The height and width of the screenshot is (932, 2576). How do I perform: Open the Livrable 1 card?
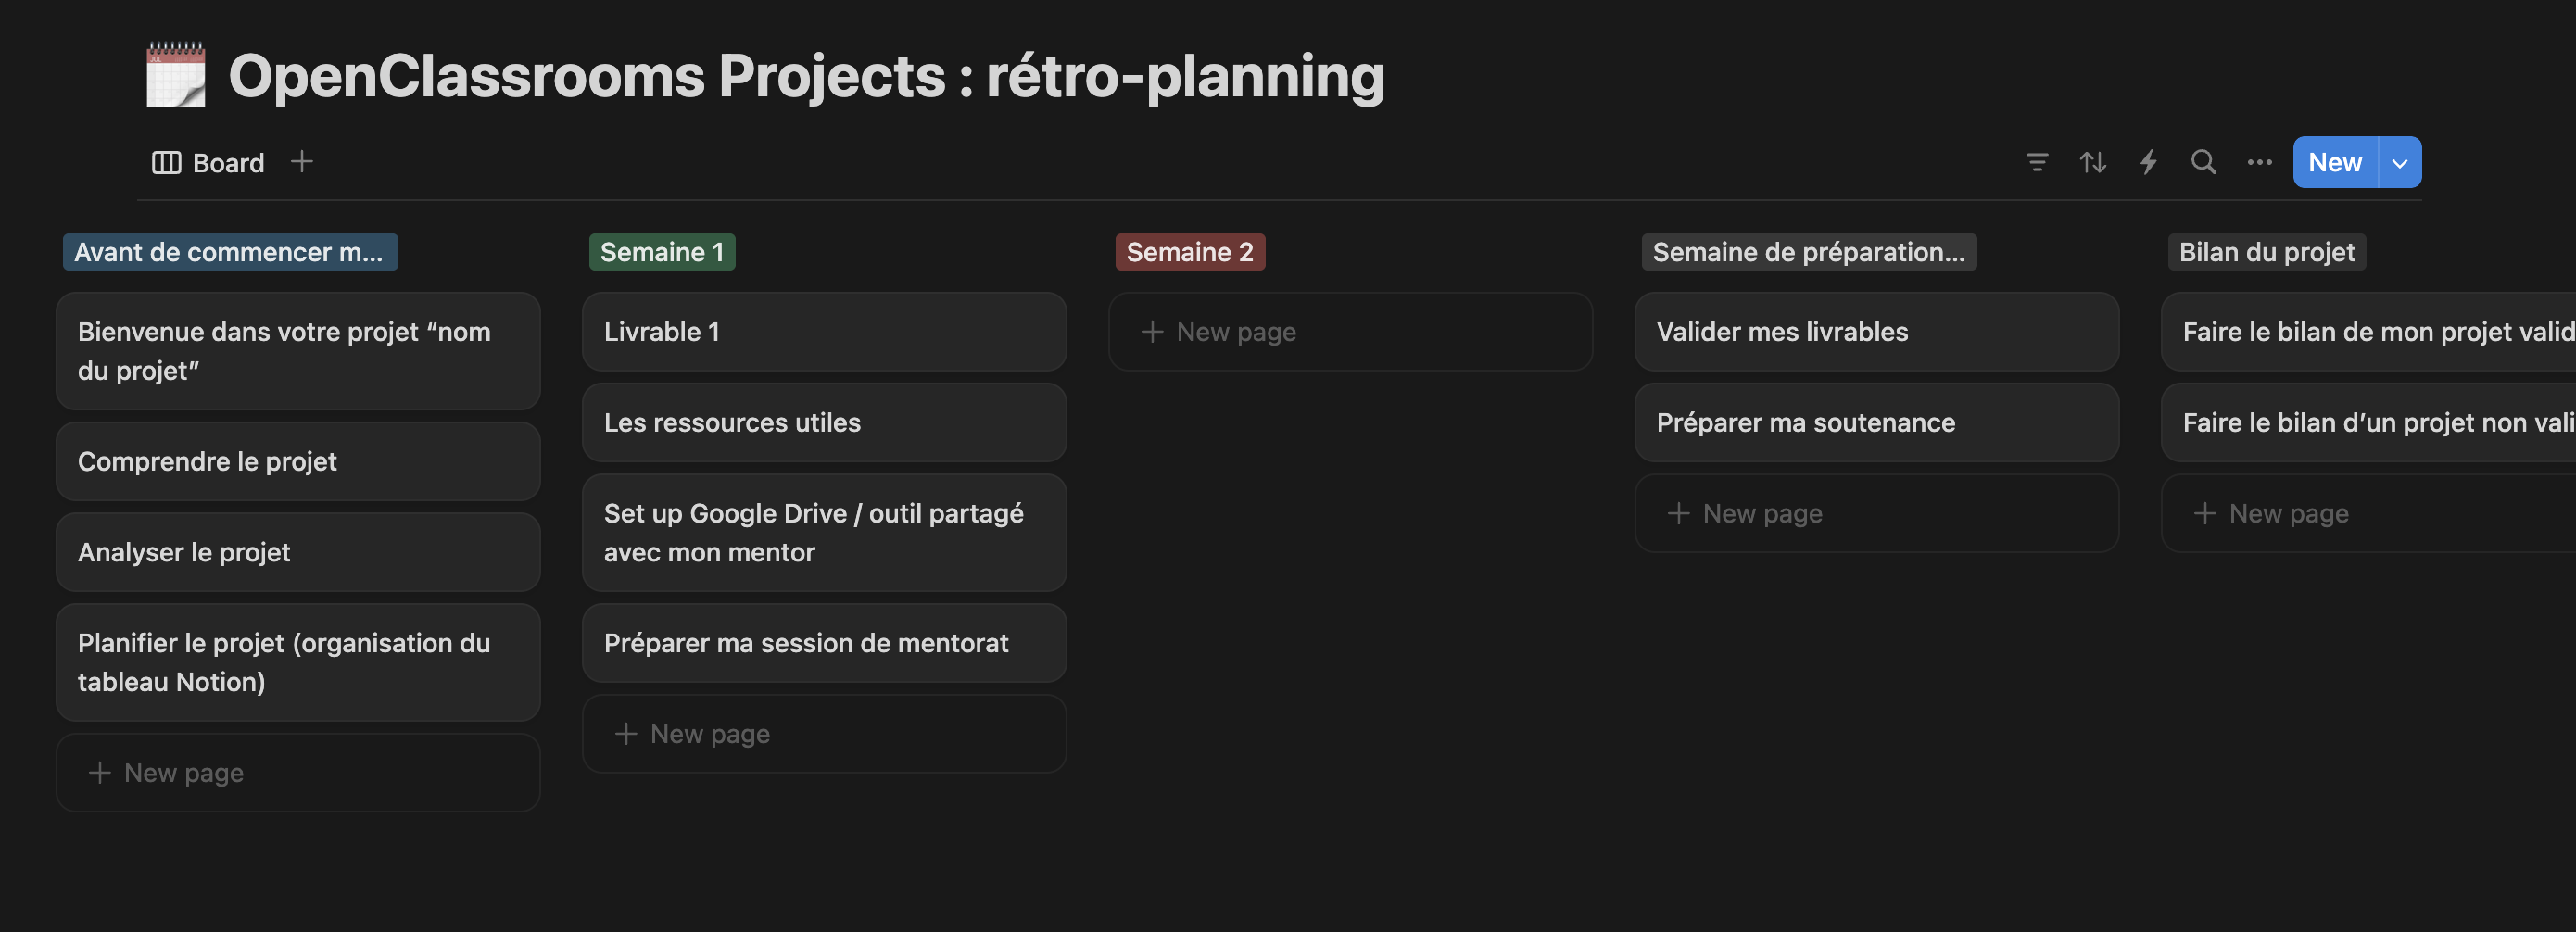[x=823, y=332]
